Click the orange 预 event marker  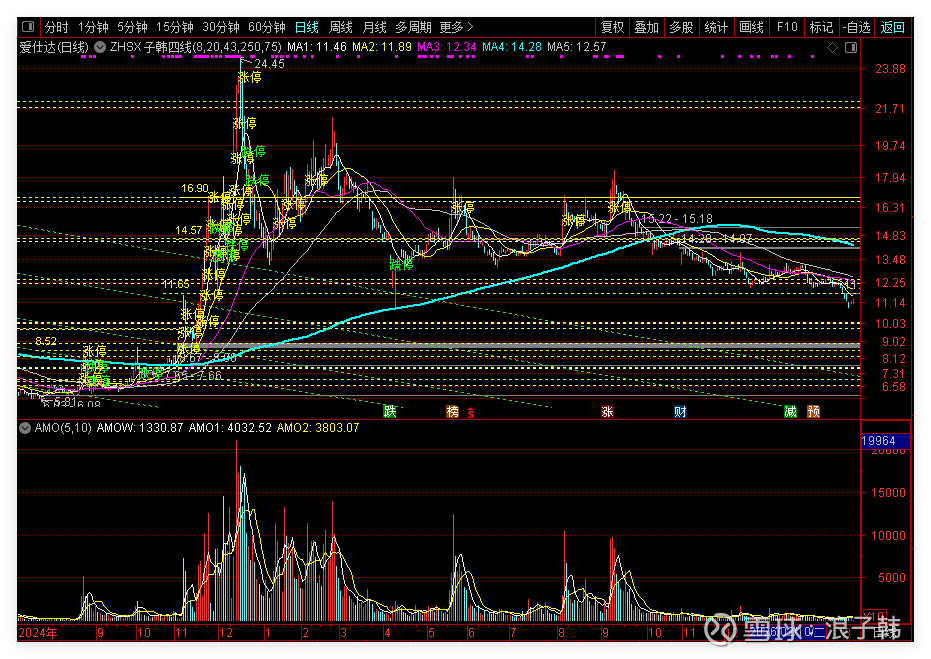[x=813, y=411]
